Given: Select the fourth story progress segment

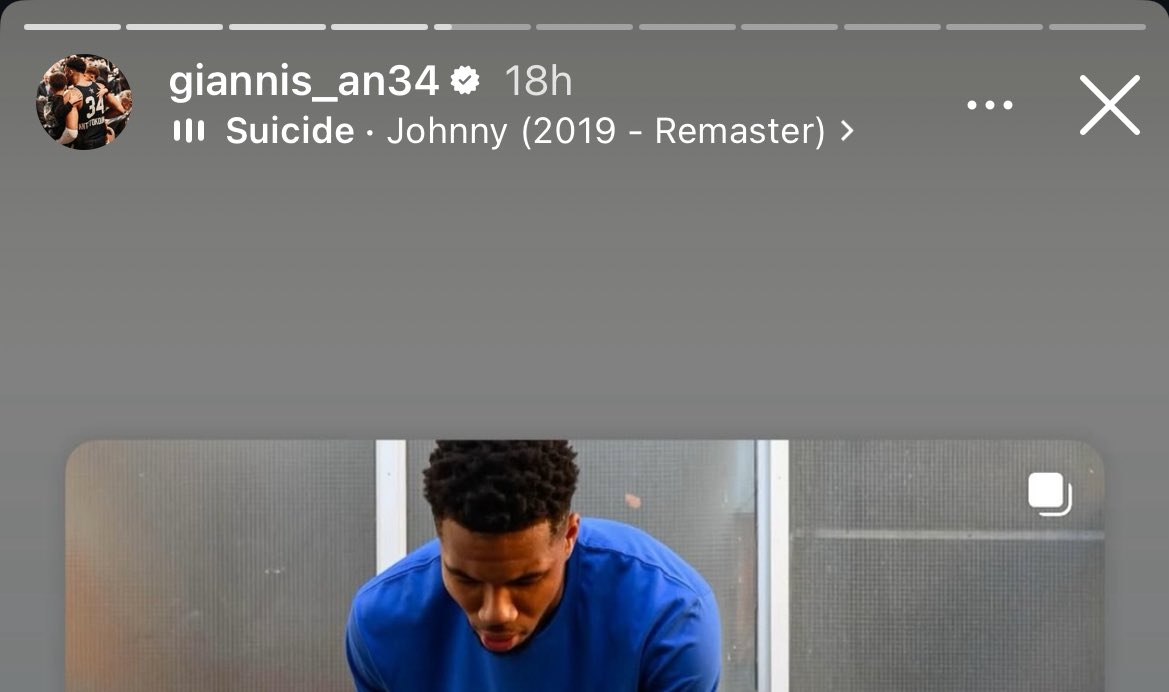Looking at the screenshot, I should [x=379, y=27].
